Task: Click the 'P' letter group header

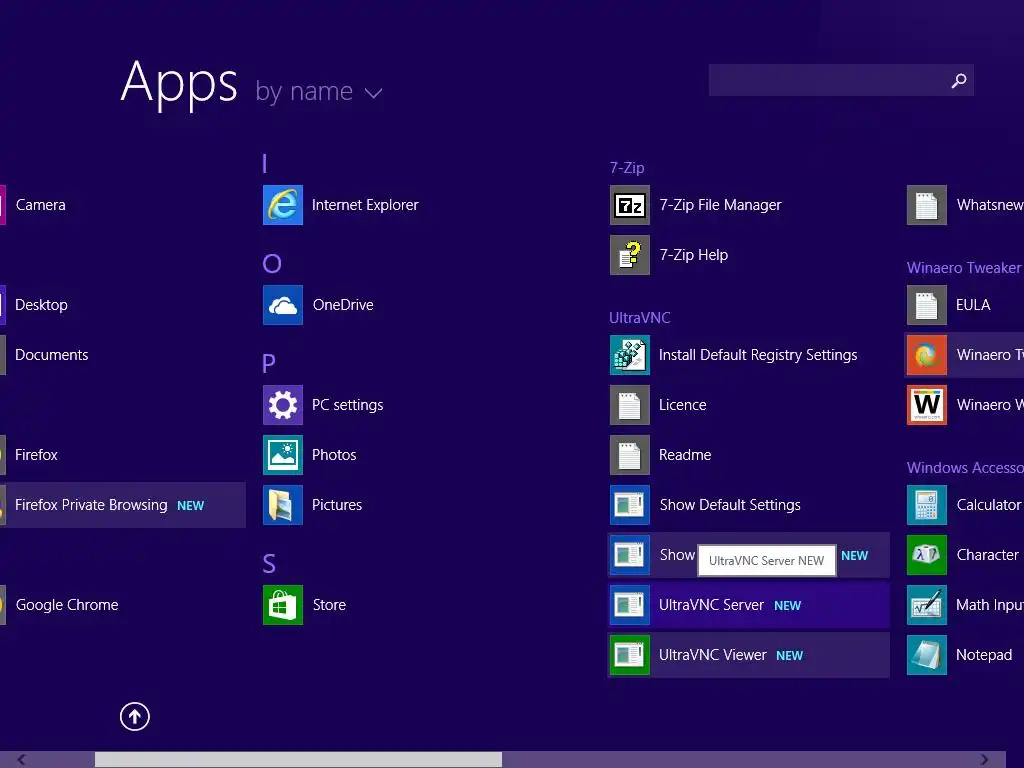Action: click(x=268, y=364)
